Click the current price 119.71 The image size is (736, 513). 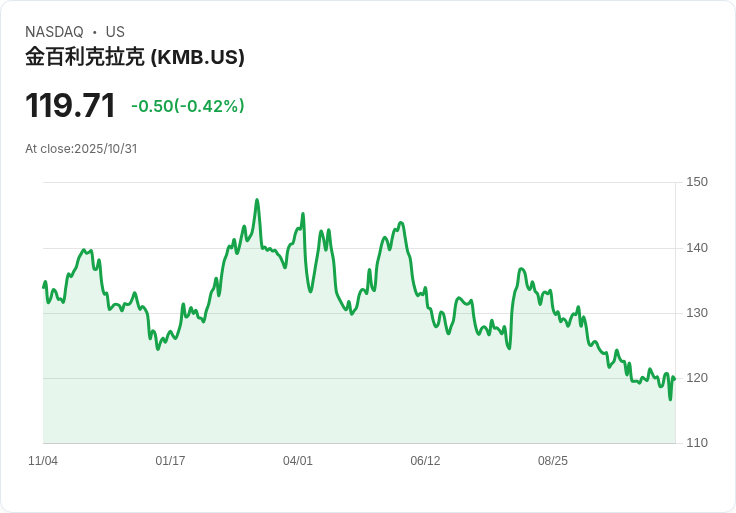(70, 105)
